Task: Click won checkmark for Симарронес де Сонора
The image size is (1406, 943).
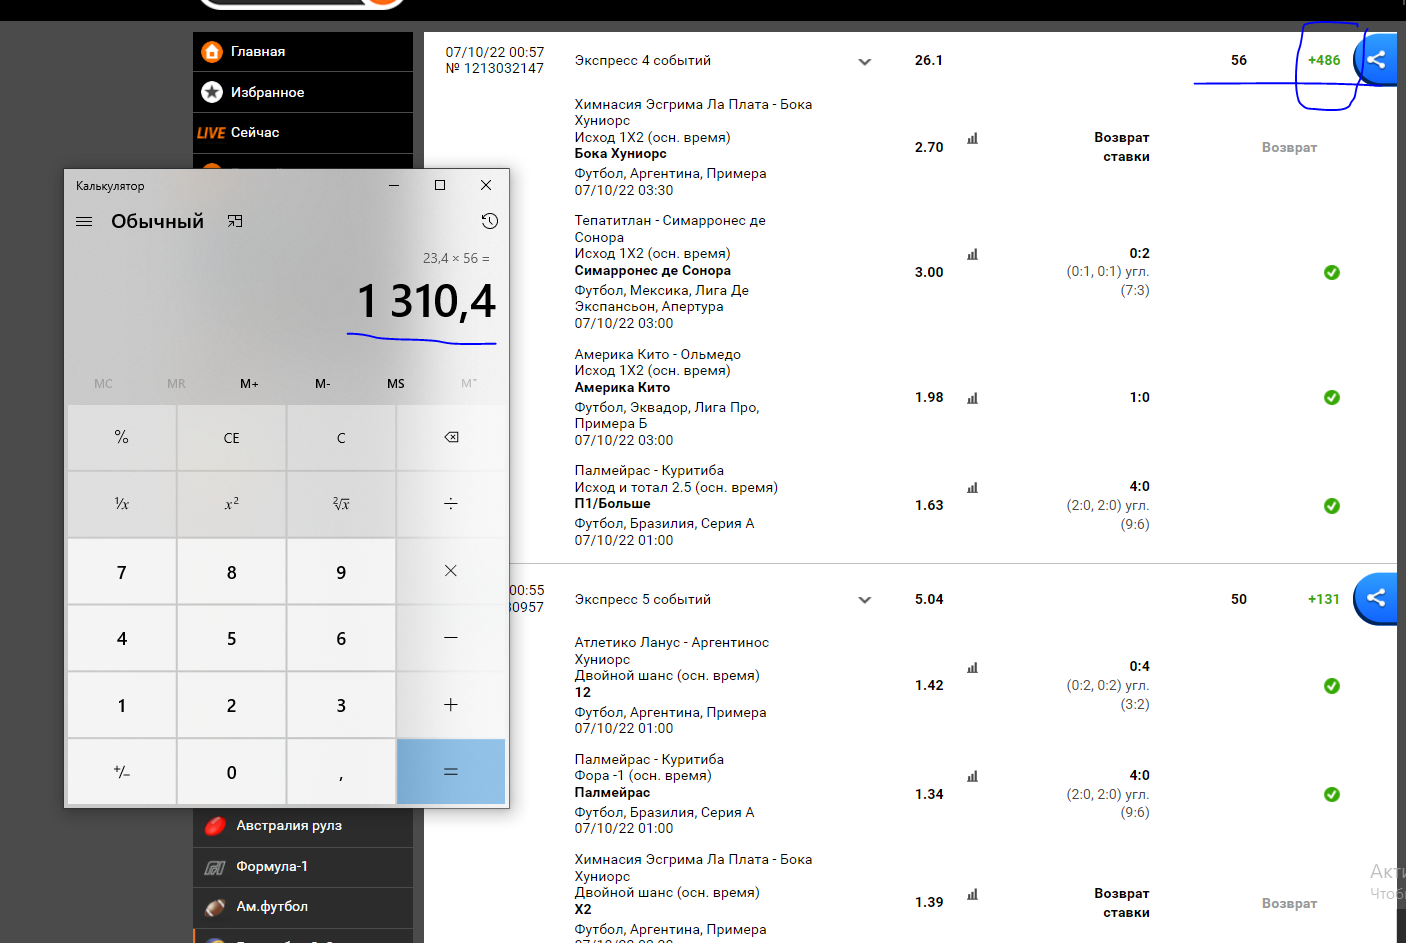Action: pyautogui.click(x=1332, y=272)
